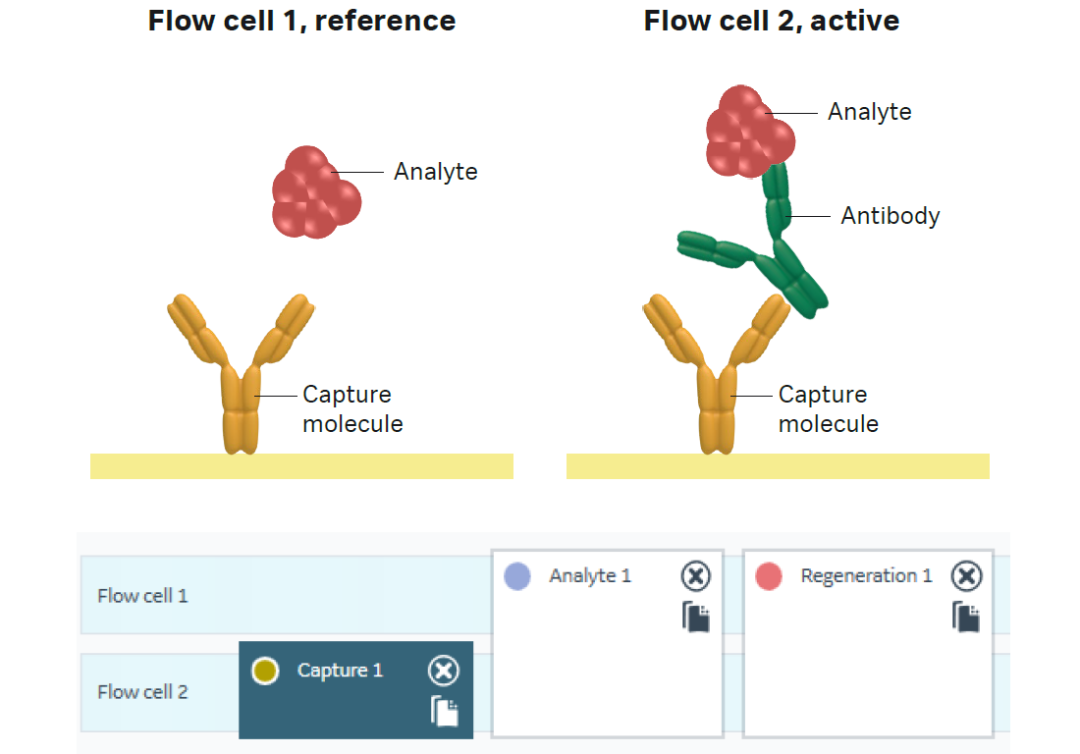Duplicate the Capture 1 step

(x=444, y=711)
